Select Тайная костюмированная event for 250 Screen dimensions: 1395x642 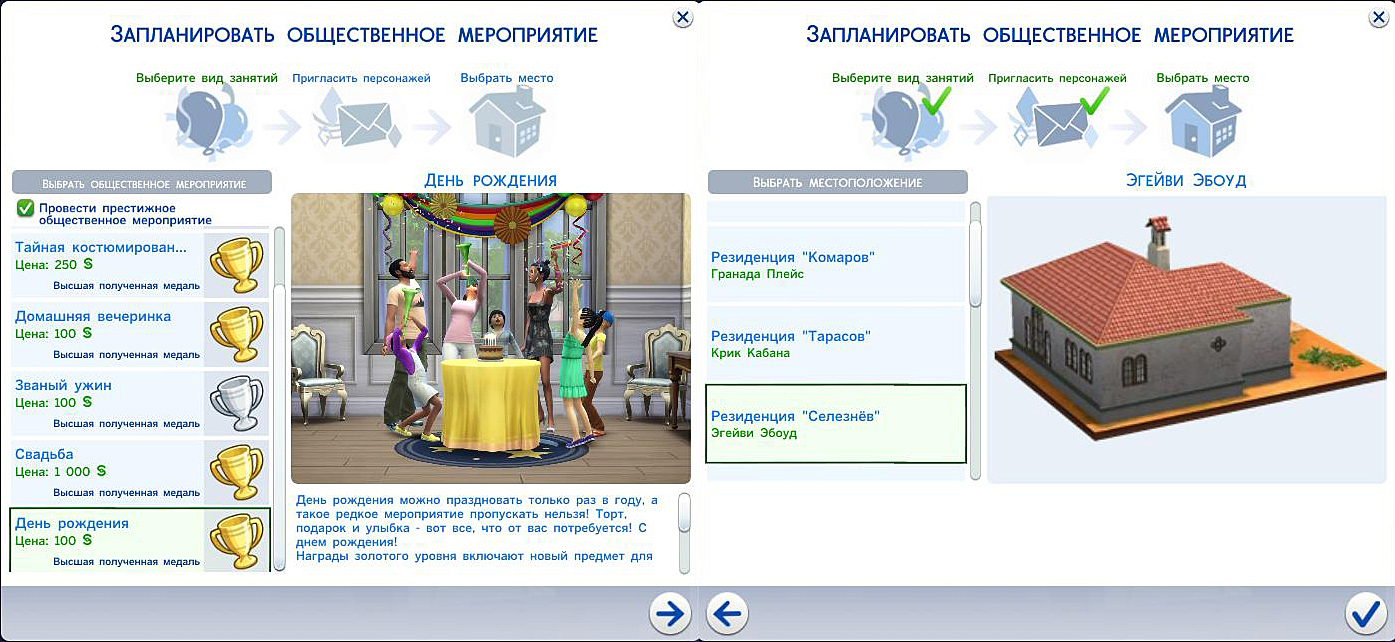pos(140,264)
